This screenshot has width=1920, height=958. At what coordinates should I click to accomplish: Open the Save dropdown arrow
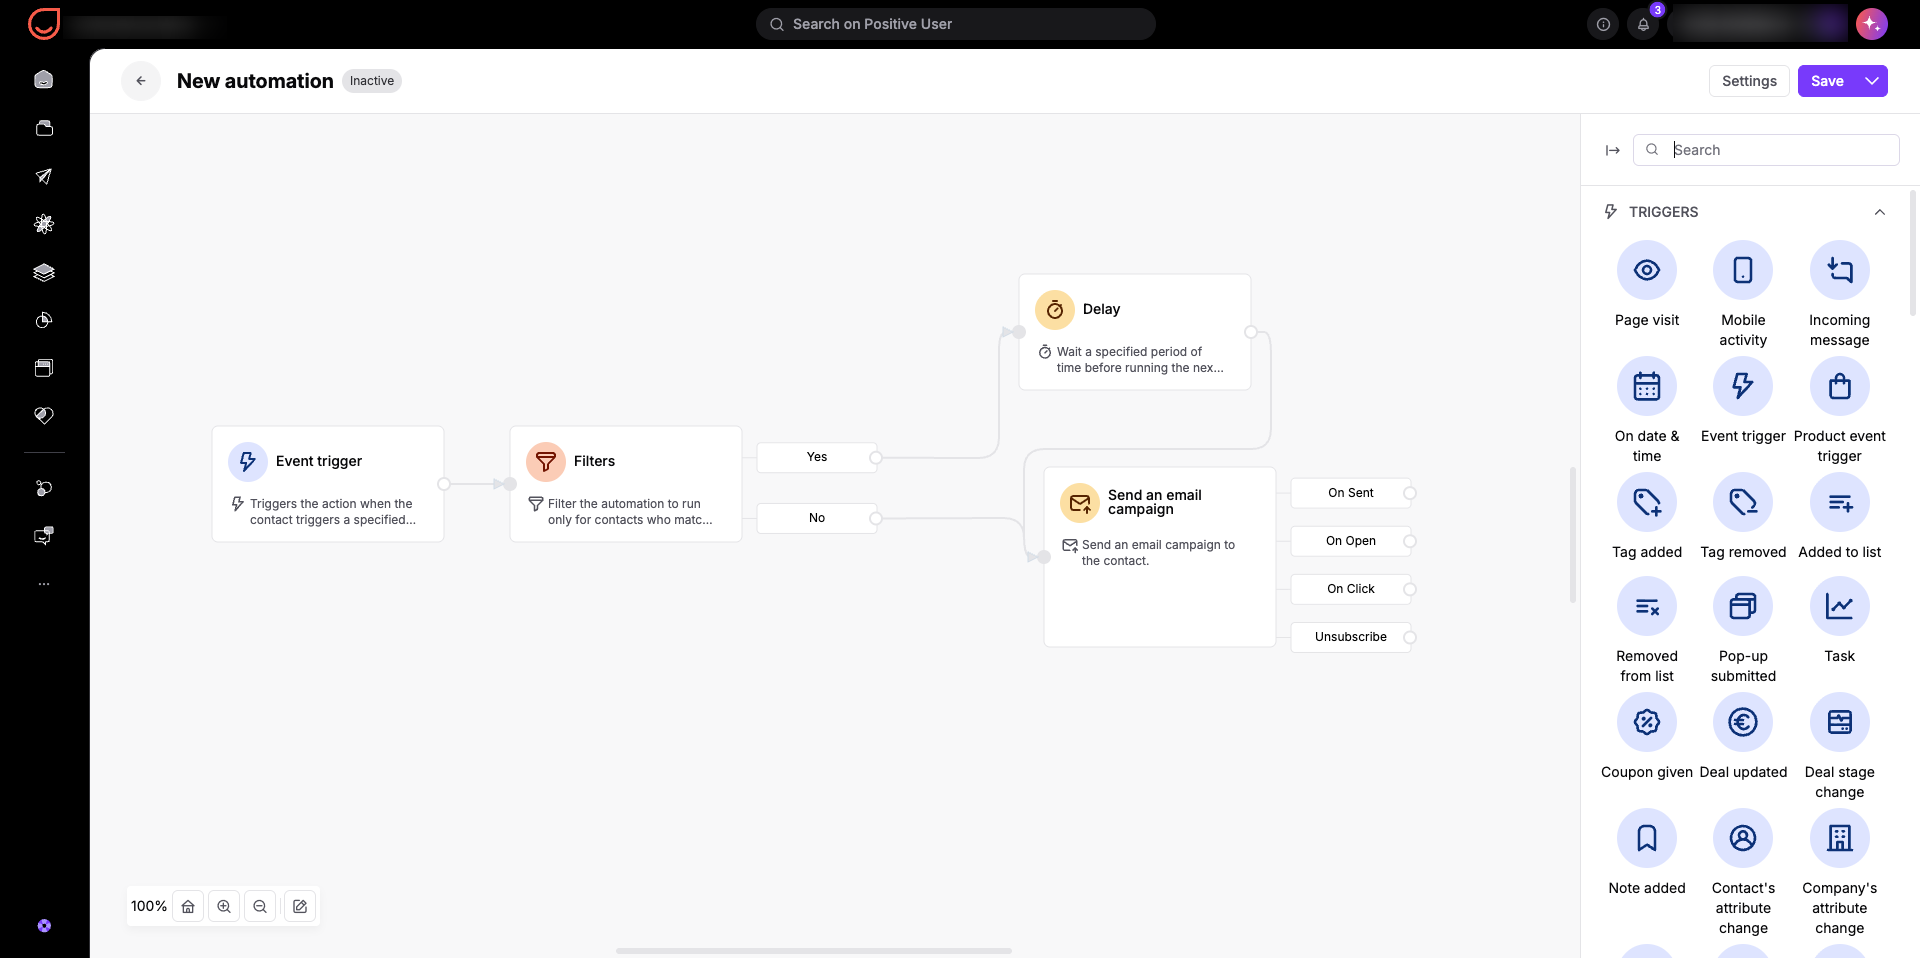click(x=1872, y=81)
